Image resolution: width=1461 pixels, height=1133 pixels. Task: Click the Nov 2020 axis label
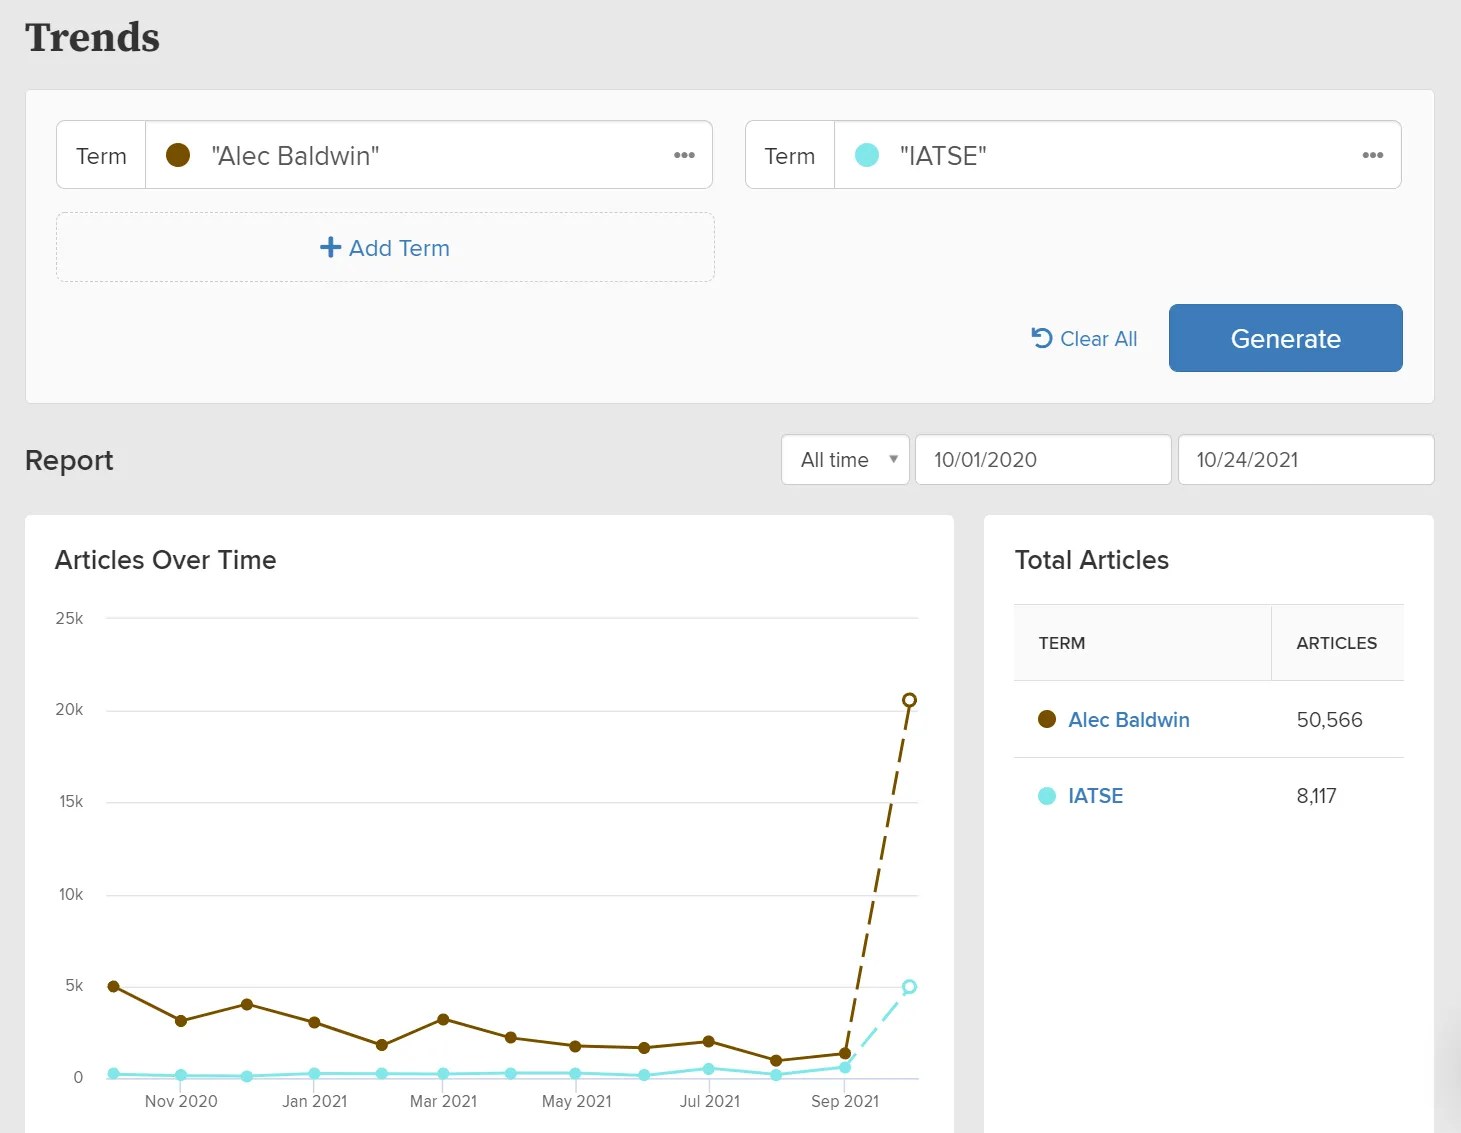pyautogui.click(x=181, y=1101)
